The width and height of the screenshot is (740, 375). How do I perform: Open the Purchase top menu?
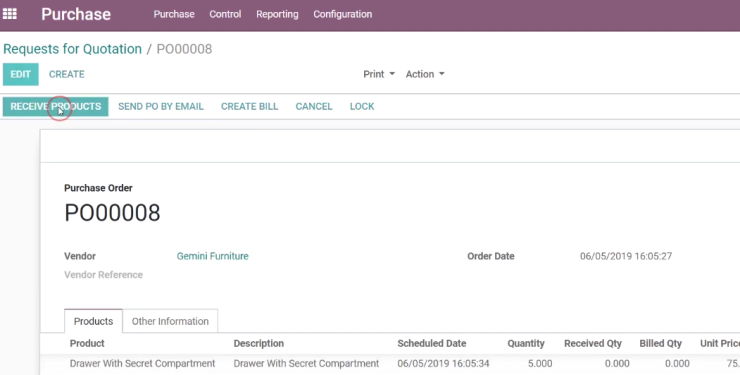[174, 14]
